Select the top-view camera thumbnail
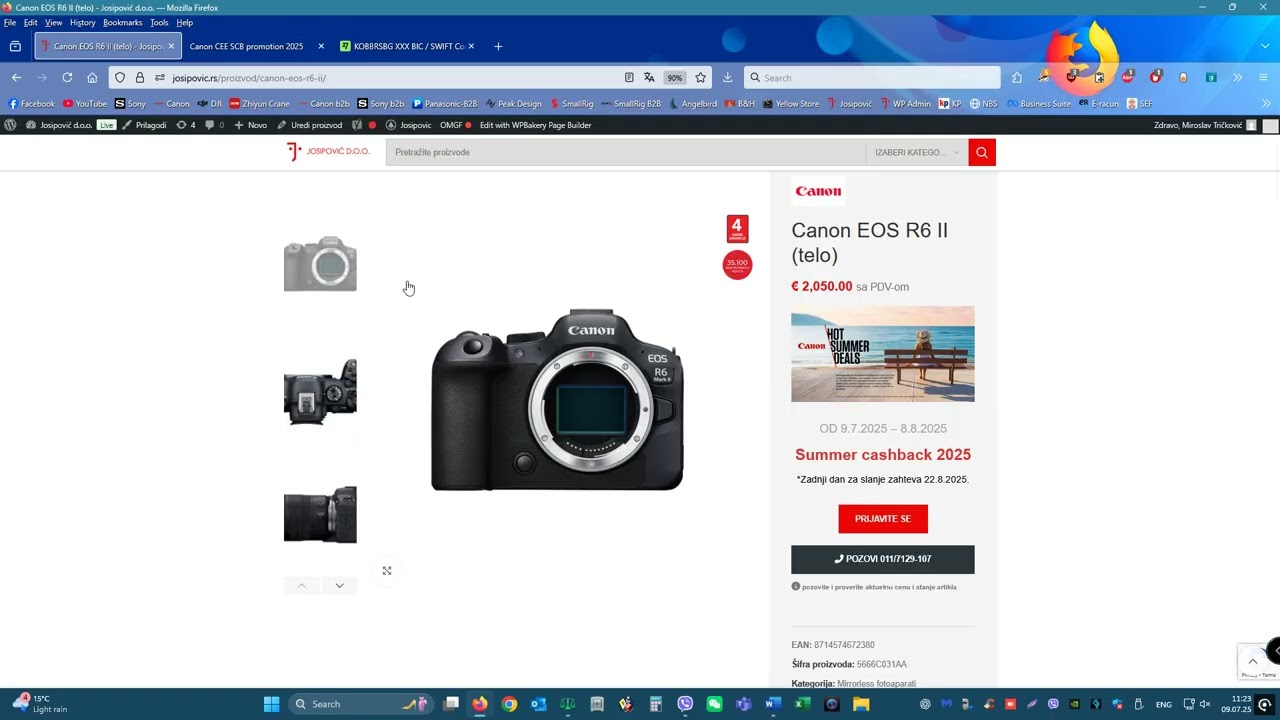1280x720 pixels. [x=320, y=392]
